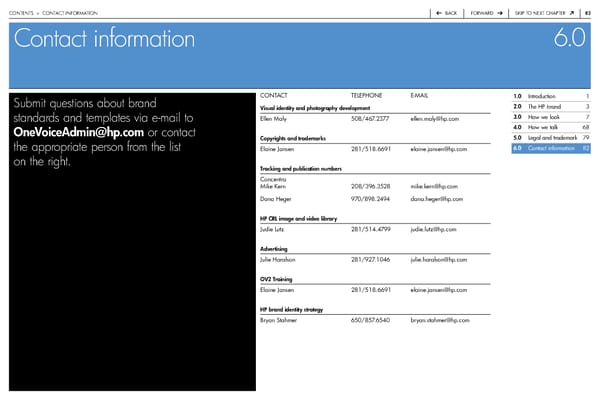Open dana.heger@hp.com email link
The height and width of the screenshot is (400, 600).
click(436, 199)
